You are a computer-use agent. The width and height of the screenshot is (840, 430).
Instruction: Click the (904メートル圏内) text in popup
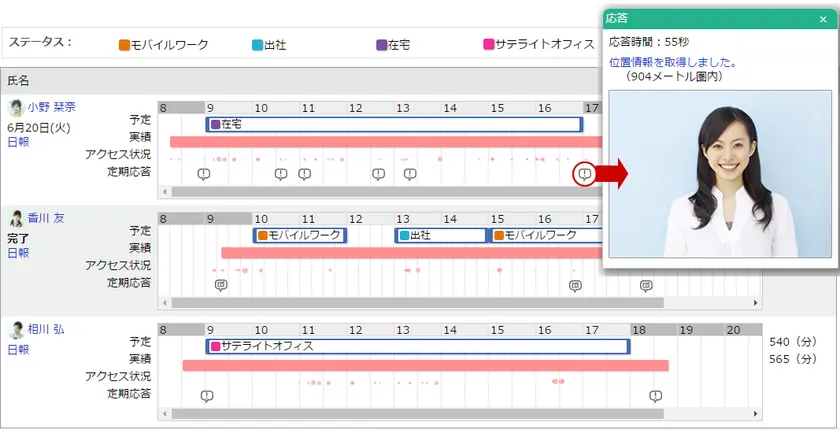674,76
